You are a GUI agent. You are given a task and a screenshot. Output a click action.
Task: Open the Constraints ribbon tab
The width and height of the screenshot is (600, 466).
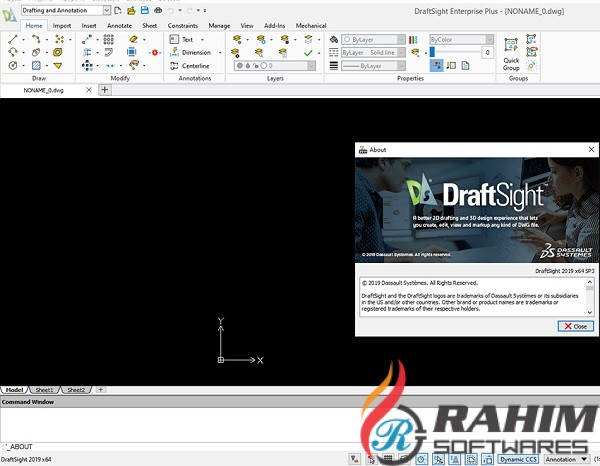pos(183,26)
